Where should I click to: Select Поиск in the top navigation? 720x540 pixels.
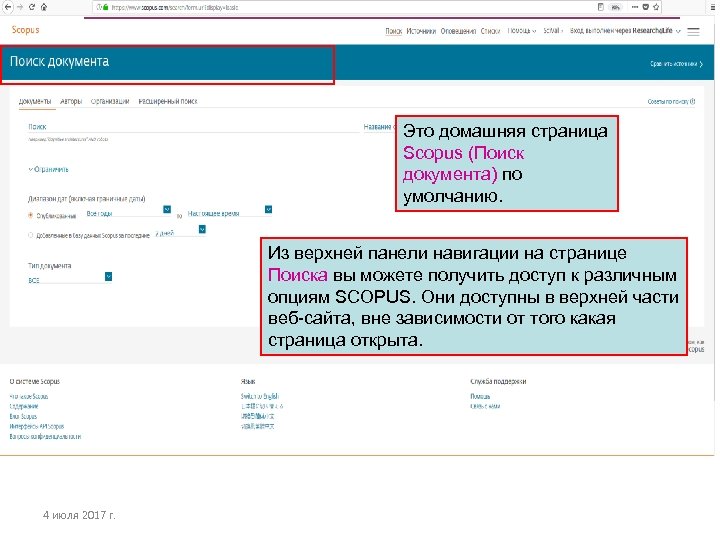click(394, 31)
